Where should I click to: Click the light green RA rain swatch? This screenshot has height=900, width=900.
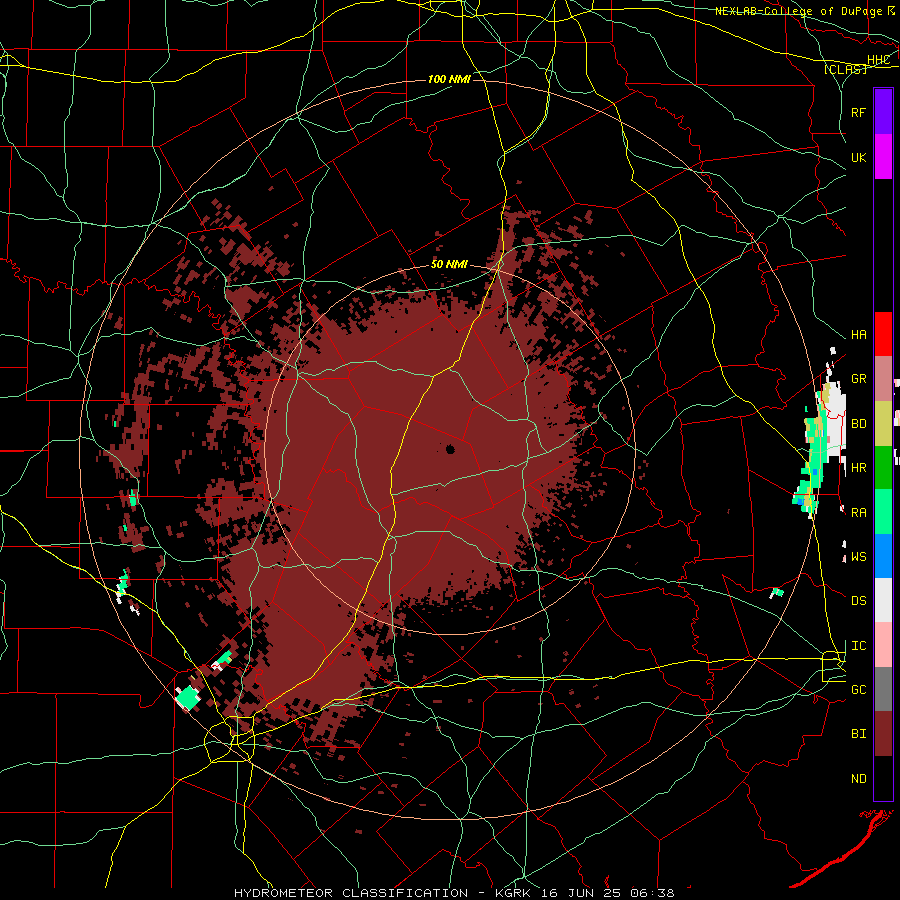(x=883, y=512)
